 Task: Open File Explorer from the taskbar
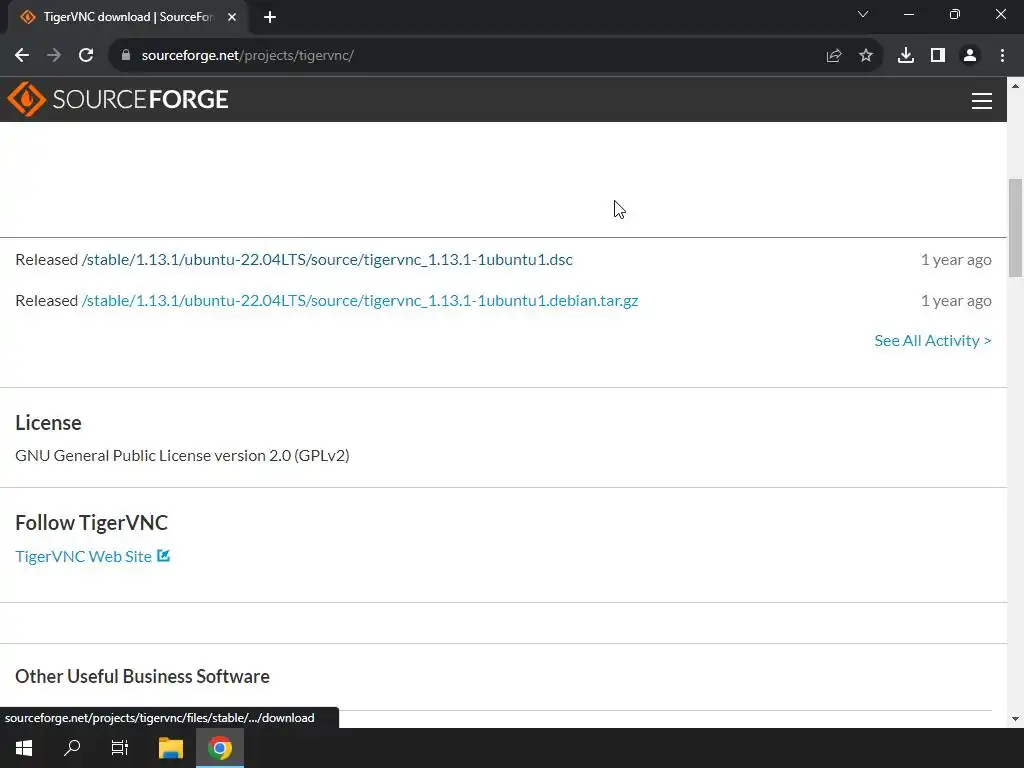[x=171, y=748]
